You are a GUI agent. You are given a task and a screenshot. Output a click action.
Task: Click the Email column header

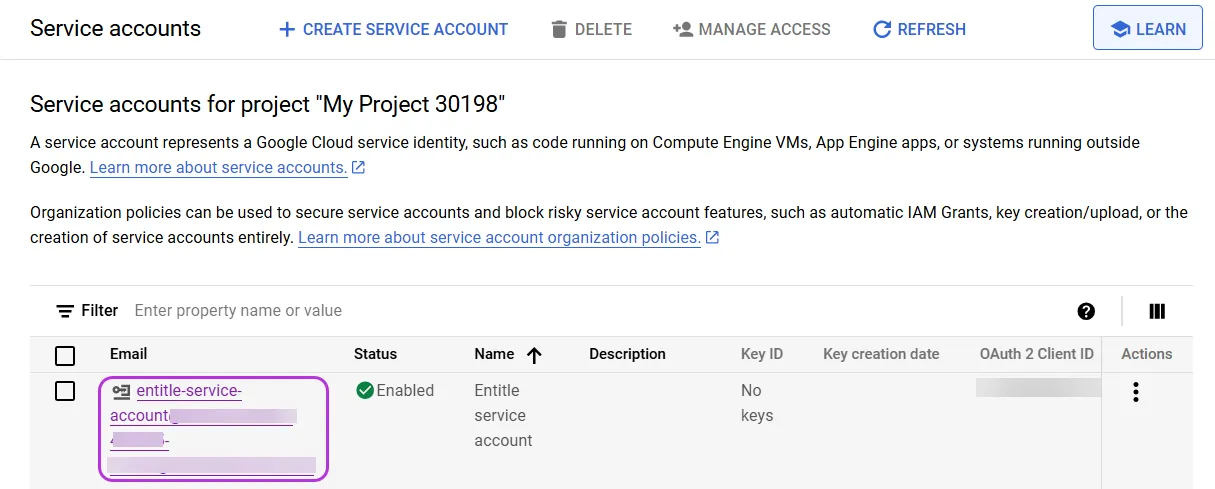(x=129, y=354)
